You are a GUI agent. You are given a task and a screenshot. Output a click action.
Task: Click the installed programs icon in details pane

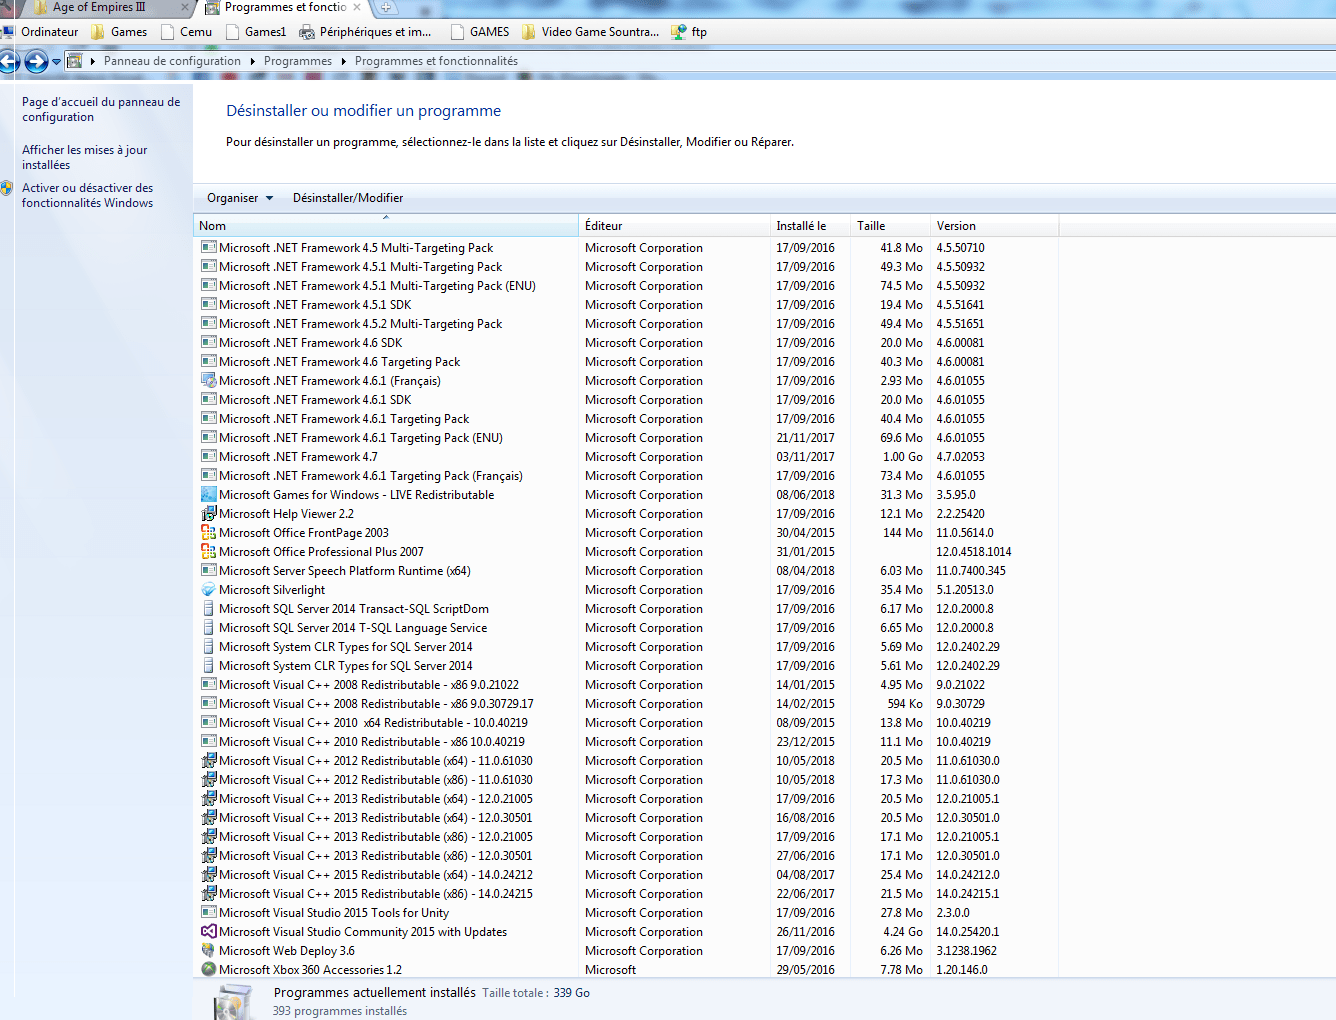coord(234,1001)
